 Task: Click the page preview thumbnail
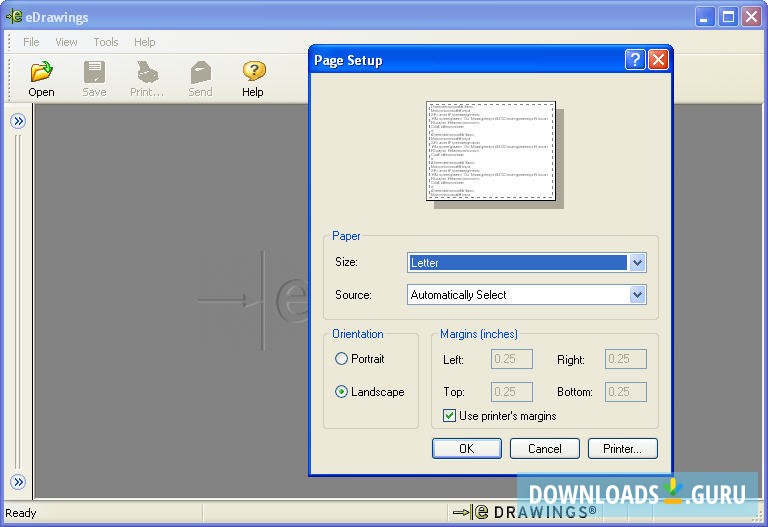coord(491,151)
